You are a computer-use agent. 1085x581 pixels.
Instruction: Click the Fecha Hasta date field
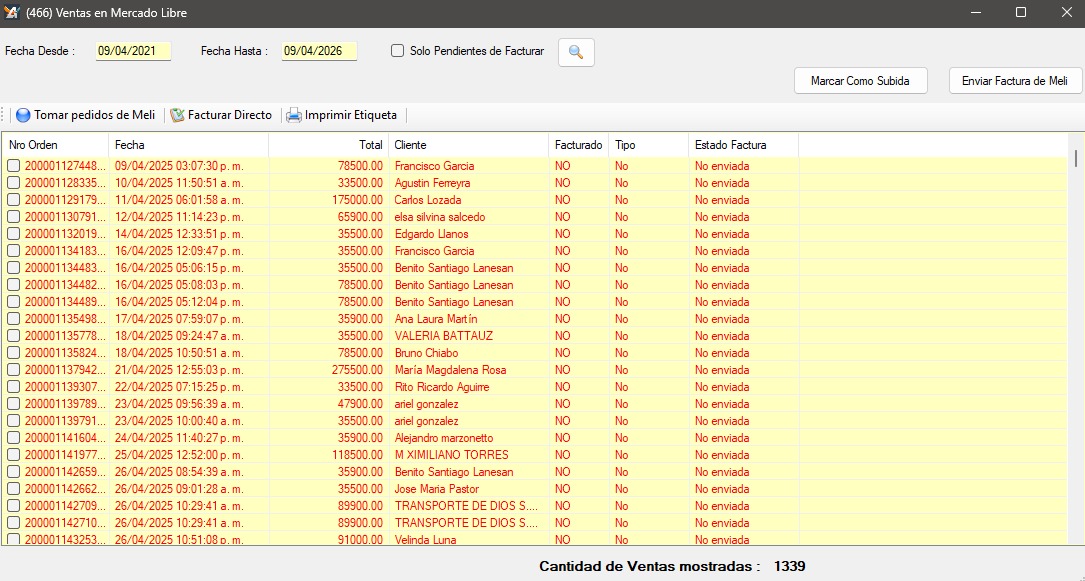pyautogui.click(x=319, y=51)
